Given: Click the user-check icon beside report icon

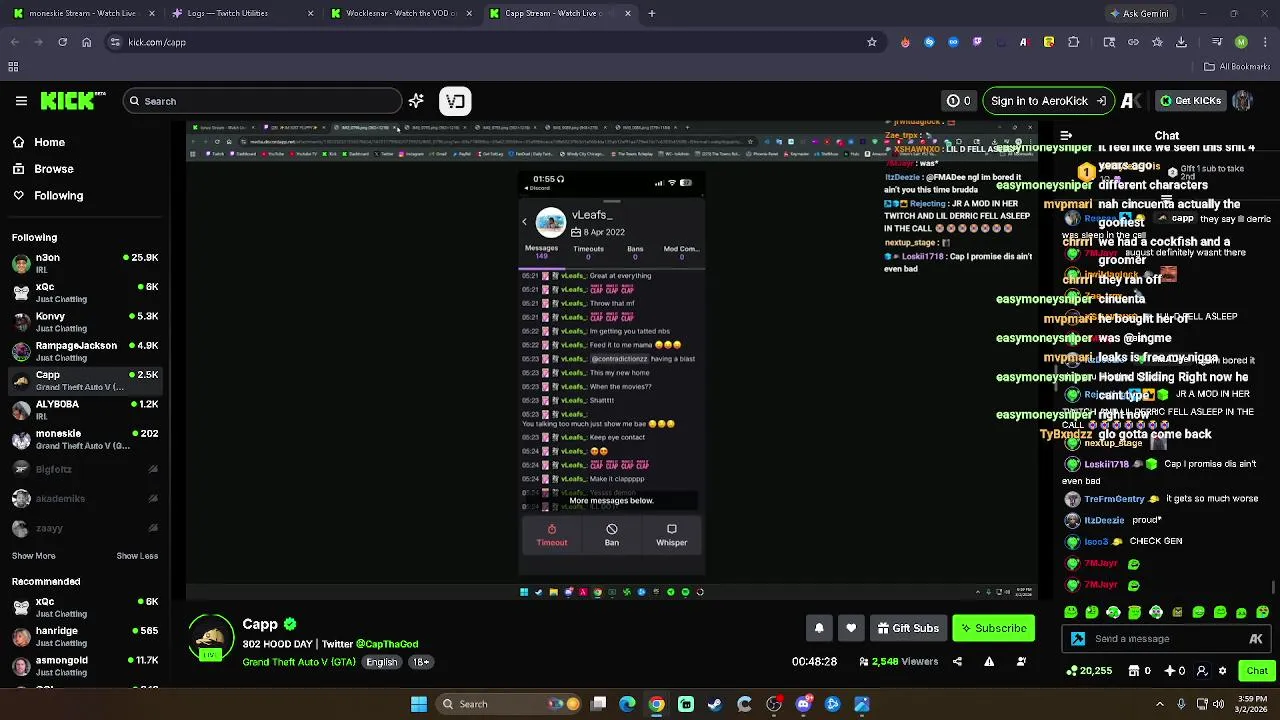Looking at the screenshot, I should (1021, 661).
